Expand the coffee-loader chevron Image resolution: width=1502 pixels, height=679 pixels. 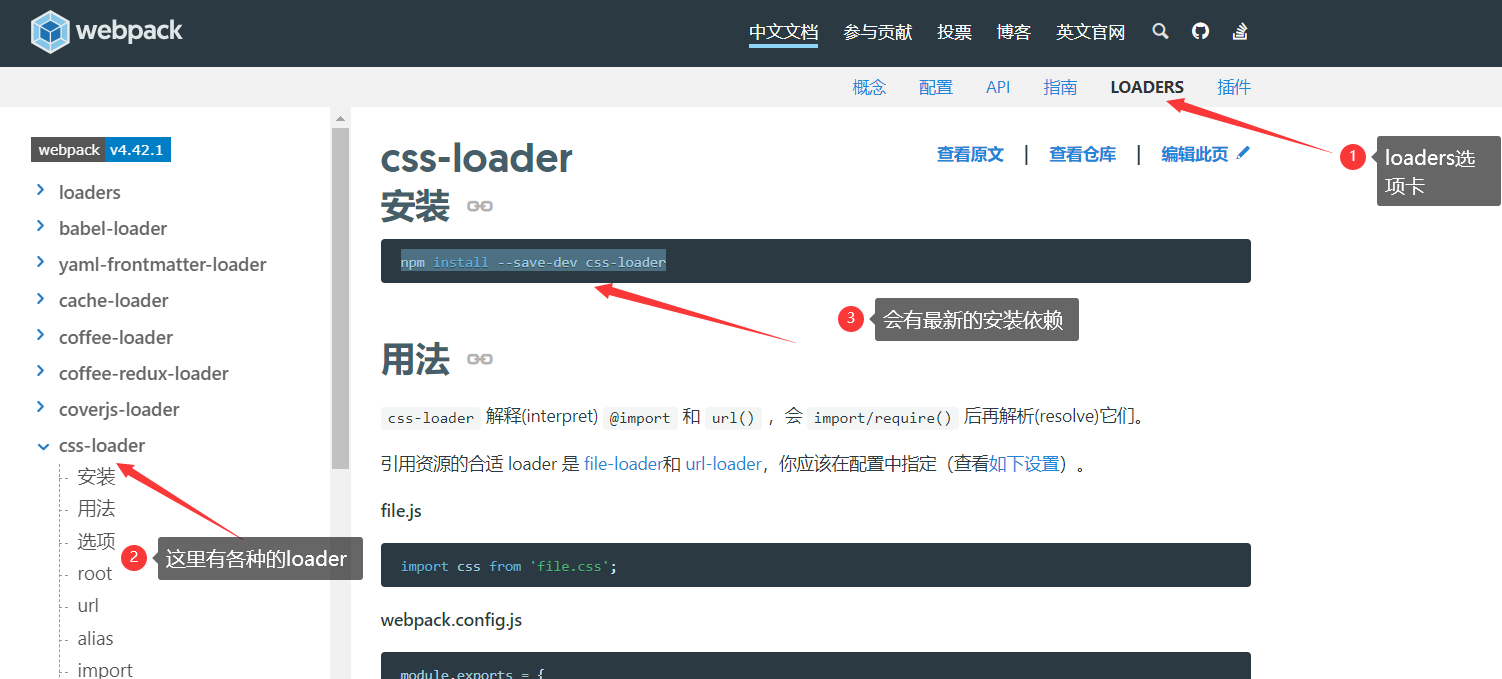click(41, 335)
